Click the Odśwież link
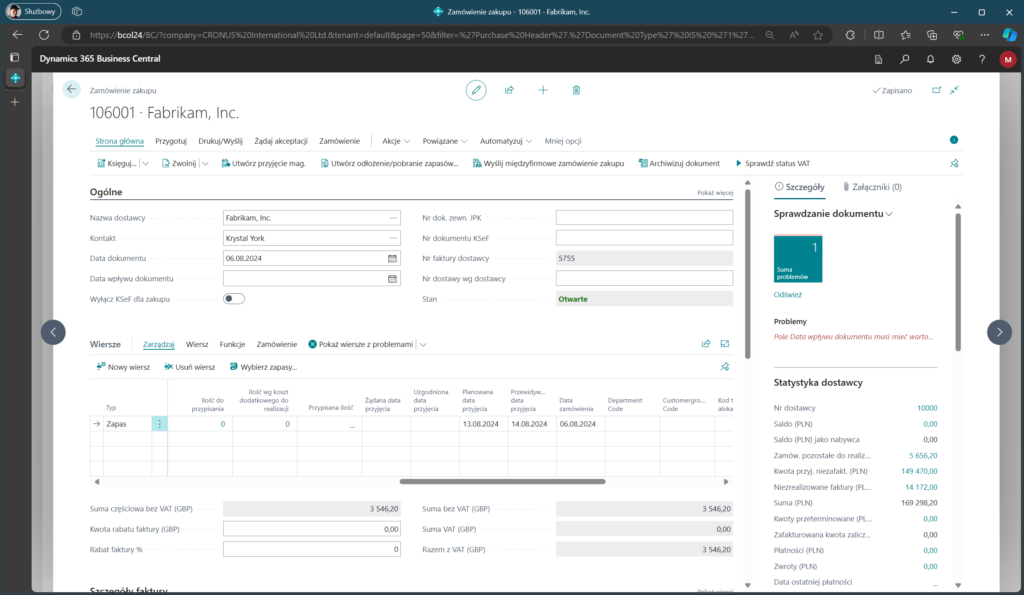The image size is (1024, 595). 788,295
